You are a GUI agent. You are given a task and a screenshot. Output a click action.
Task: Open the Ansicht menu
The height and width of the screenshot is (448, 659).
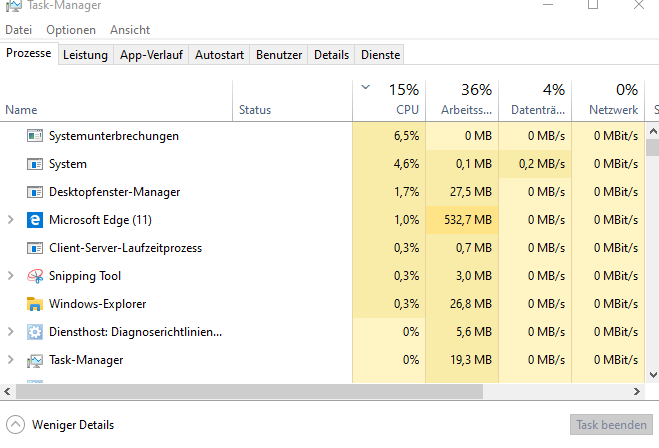pos(130,30)
